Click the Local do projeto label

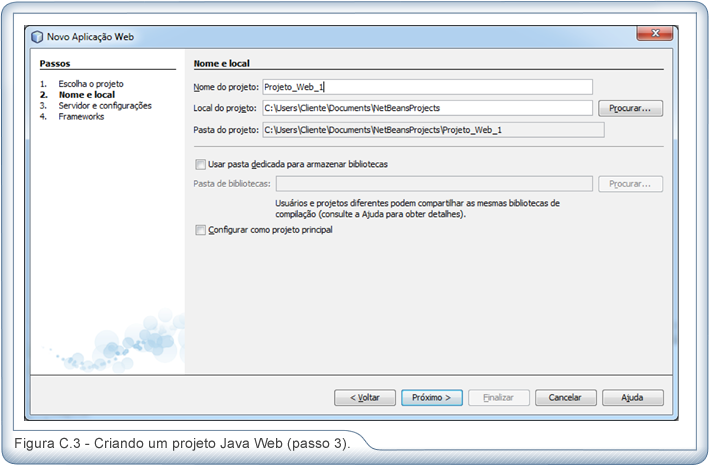(225, 108)
